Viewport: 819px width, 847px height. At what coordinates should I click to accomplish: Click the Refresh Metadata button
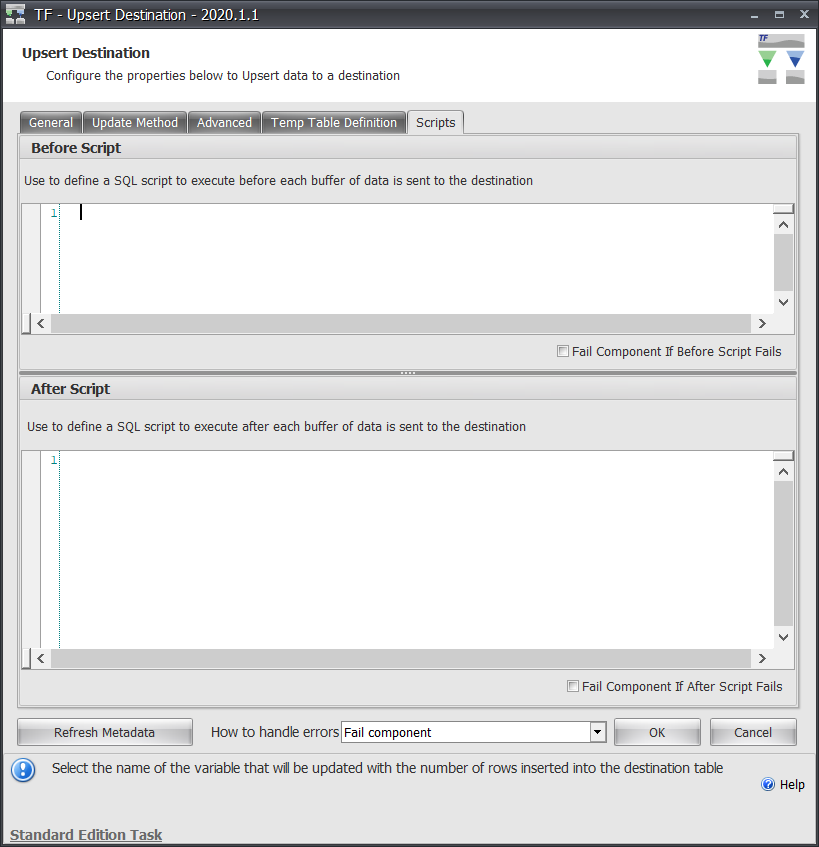pos(104,732)
